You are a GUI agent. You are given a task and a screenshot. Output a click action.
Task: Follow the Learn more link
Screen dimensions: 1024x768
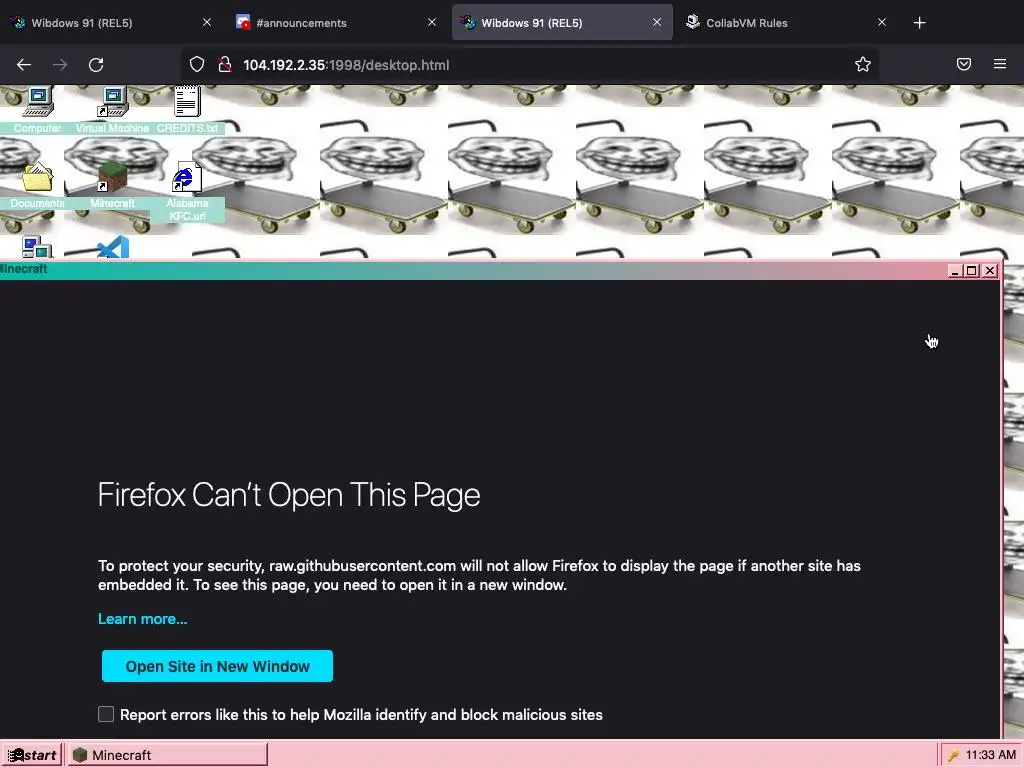click(142, 618)
